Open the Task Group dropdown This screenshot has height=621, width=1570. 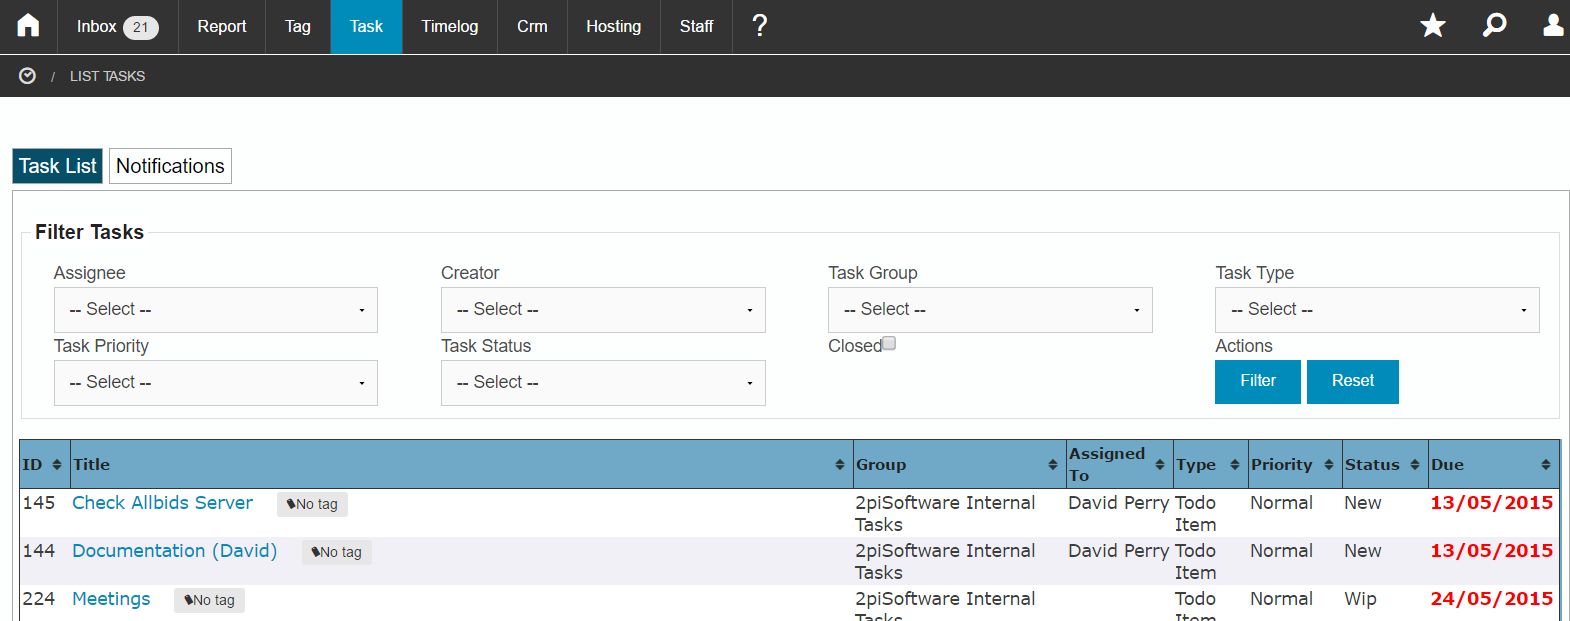point(990,310)
